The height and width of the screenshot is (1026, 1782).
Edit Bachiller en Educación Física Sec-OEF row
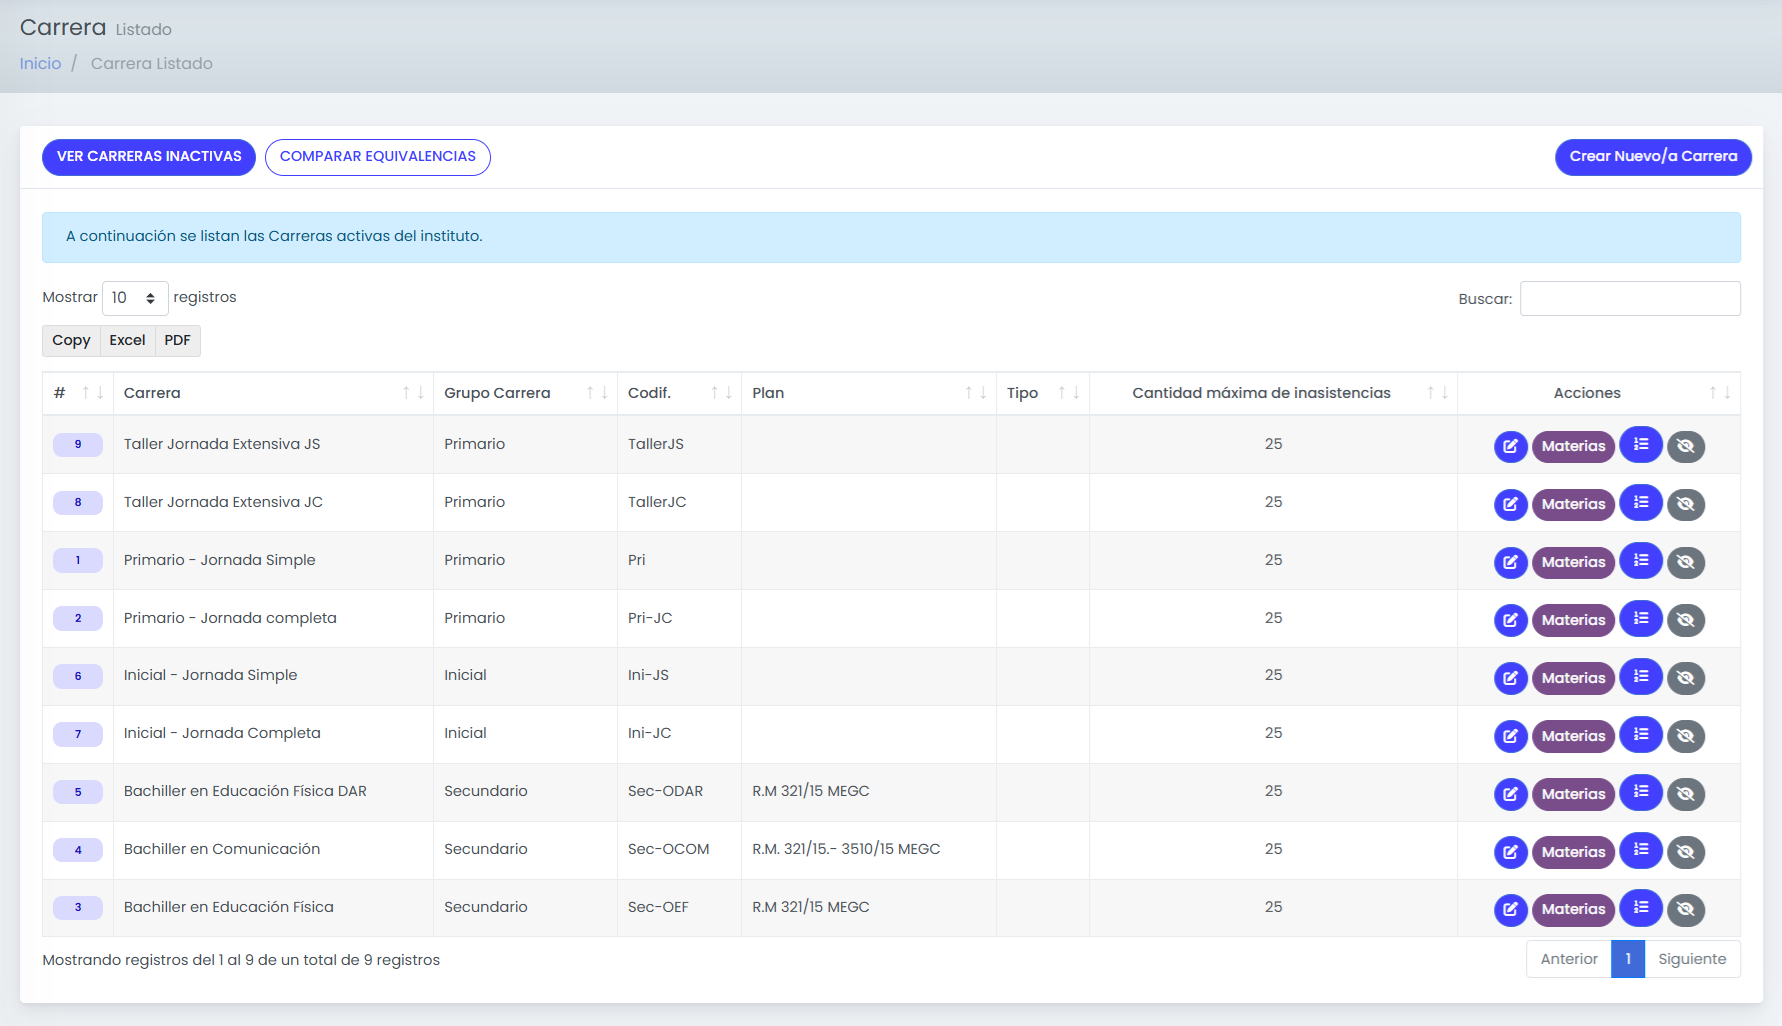click(1510, 909)
